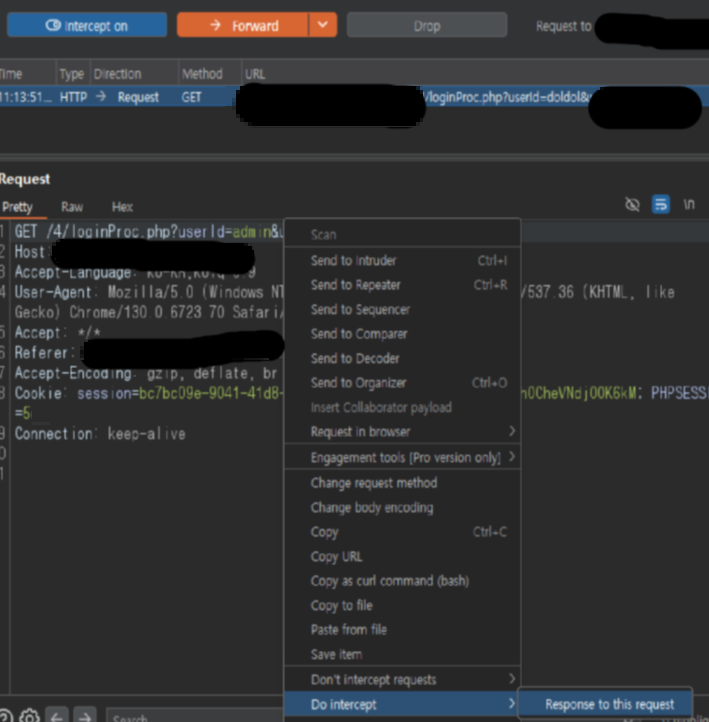Select Change body encoding

coord(402,507)
